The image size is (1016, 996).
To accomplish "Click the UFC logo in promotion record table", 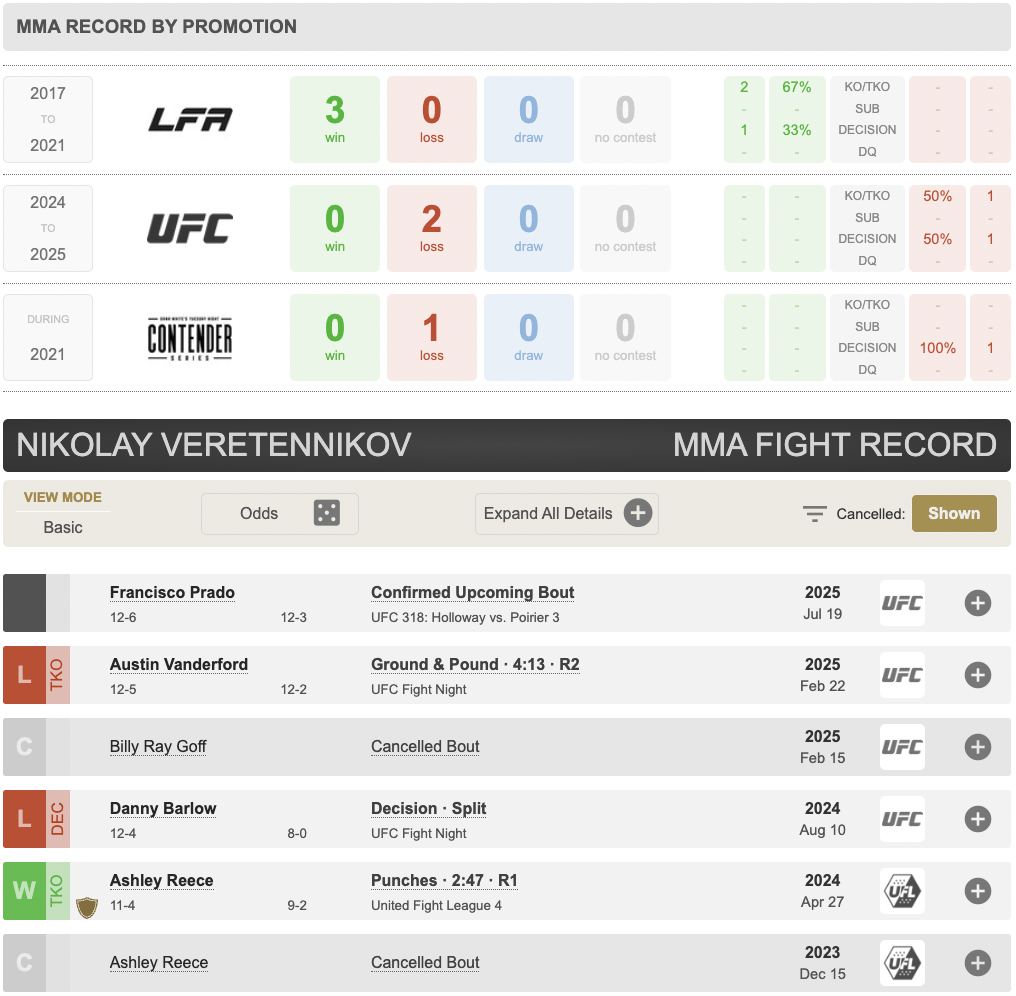I will click(x=190, y=229).
